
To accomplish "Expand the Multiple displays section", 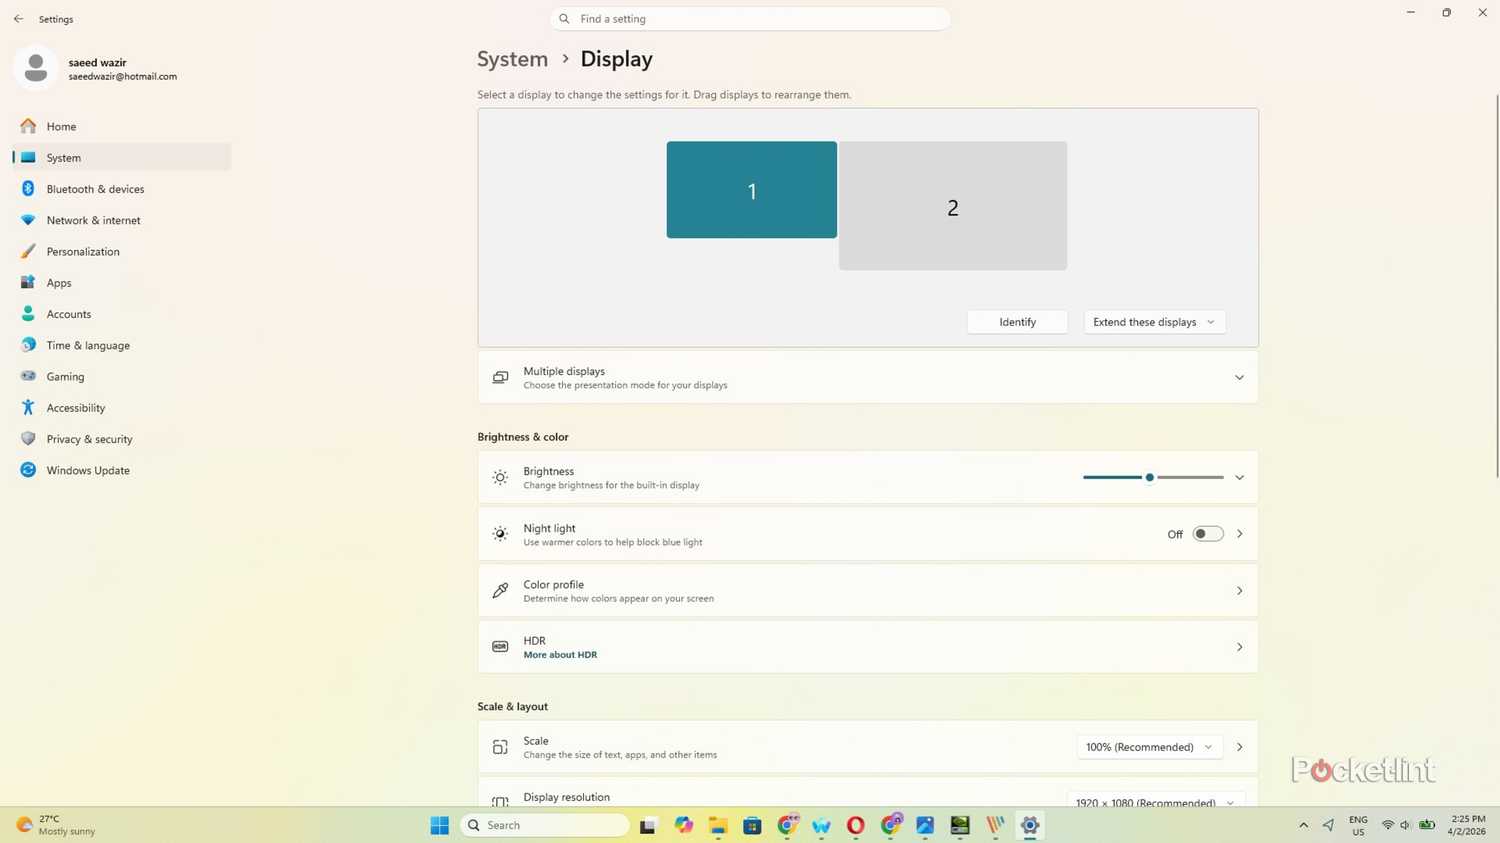I will 1238,377.
